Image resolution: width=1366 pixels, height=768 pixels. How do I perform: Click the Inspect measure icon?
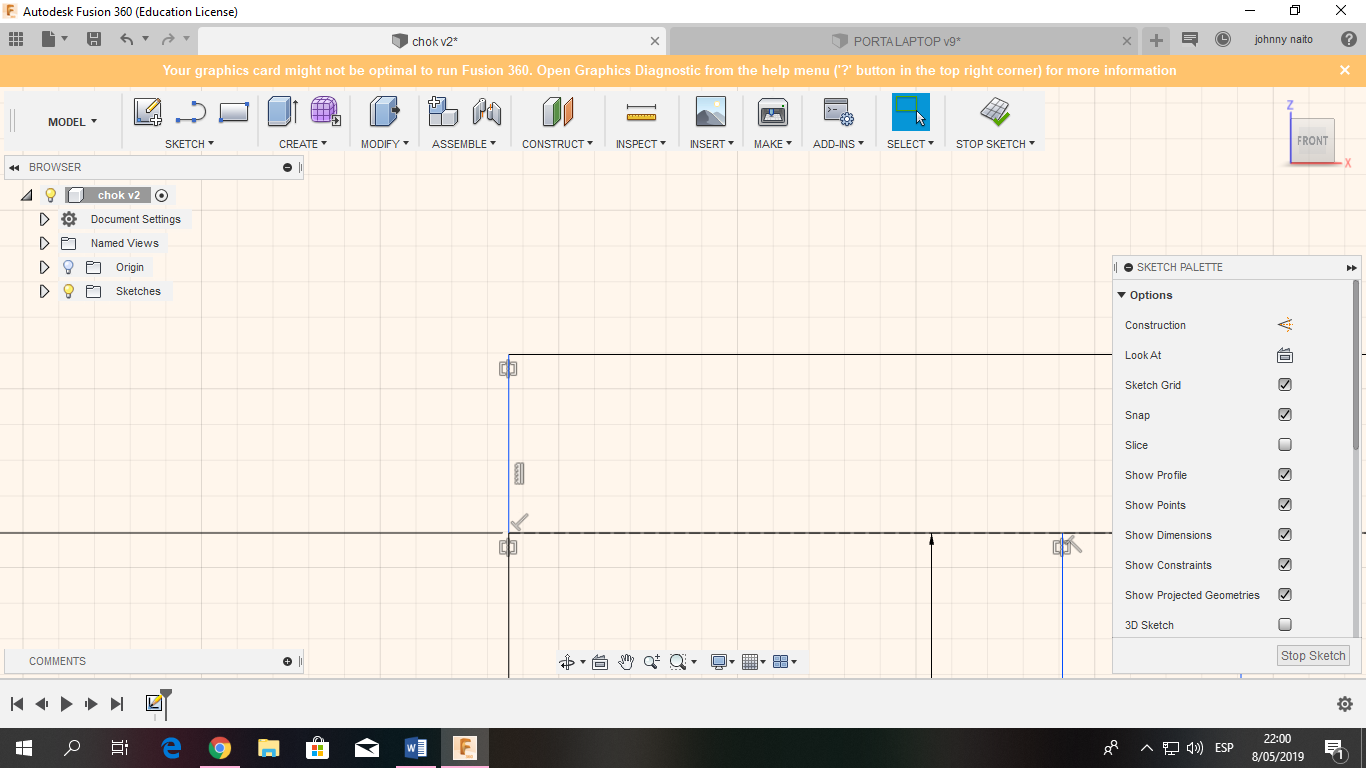pos(641,112)
